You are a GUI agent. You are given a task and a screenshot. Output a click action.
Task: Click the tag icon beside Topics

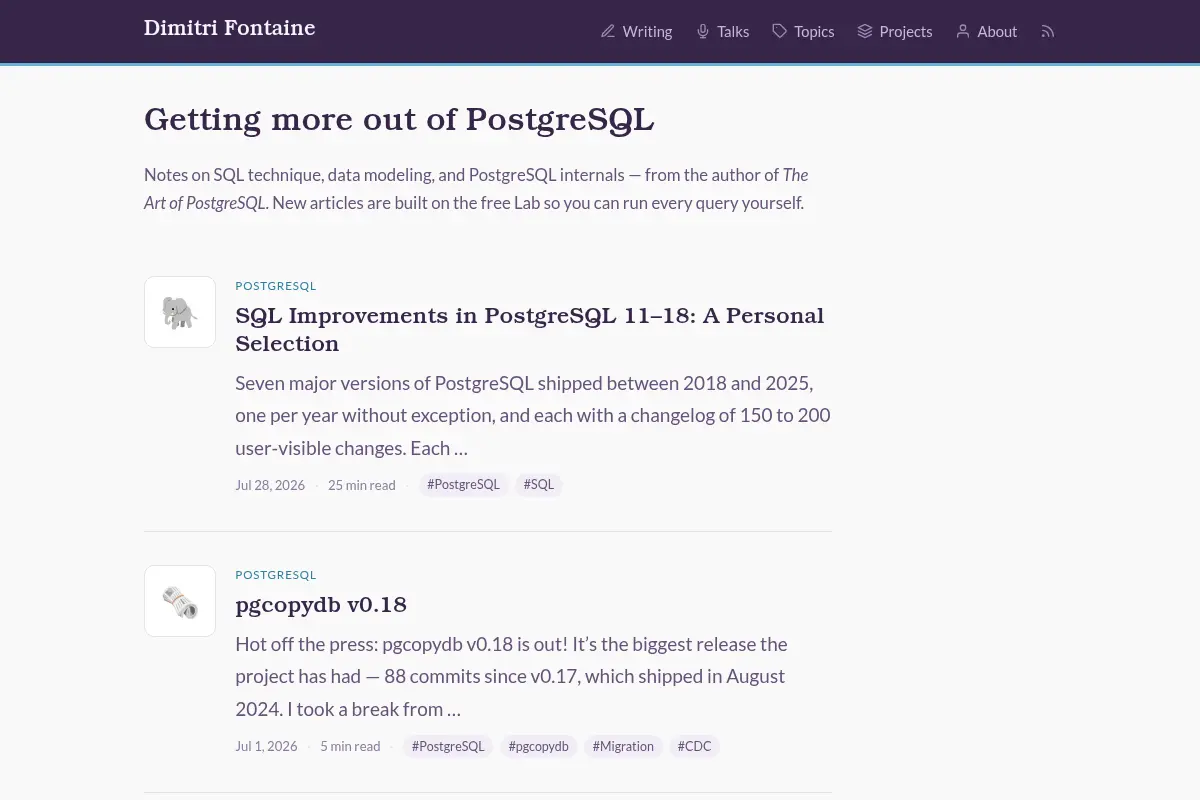[x=780, y=31]
